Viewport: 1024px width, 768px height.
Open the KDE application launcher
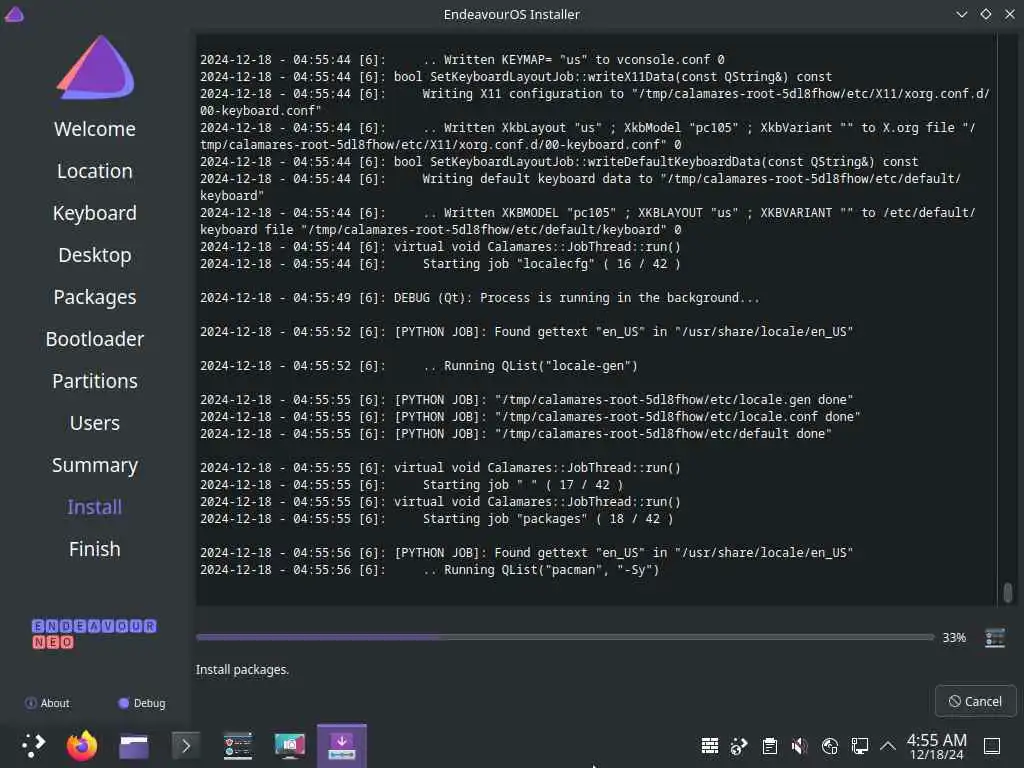tap(33, 745)
